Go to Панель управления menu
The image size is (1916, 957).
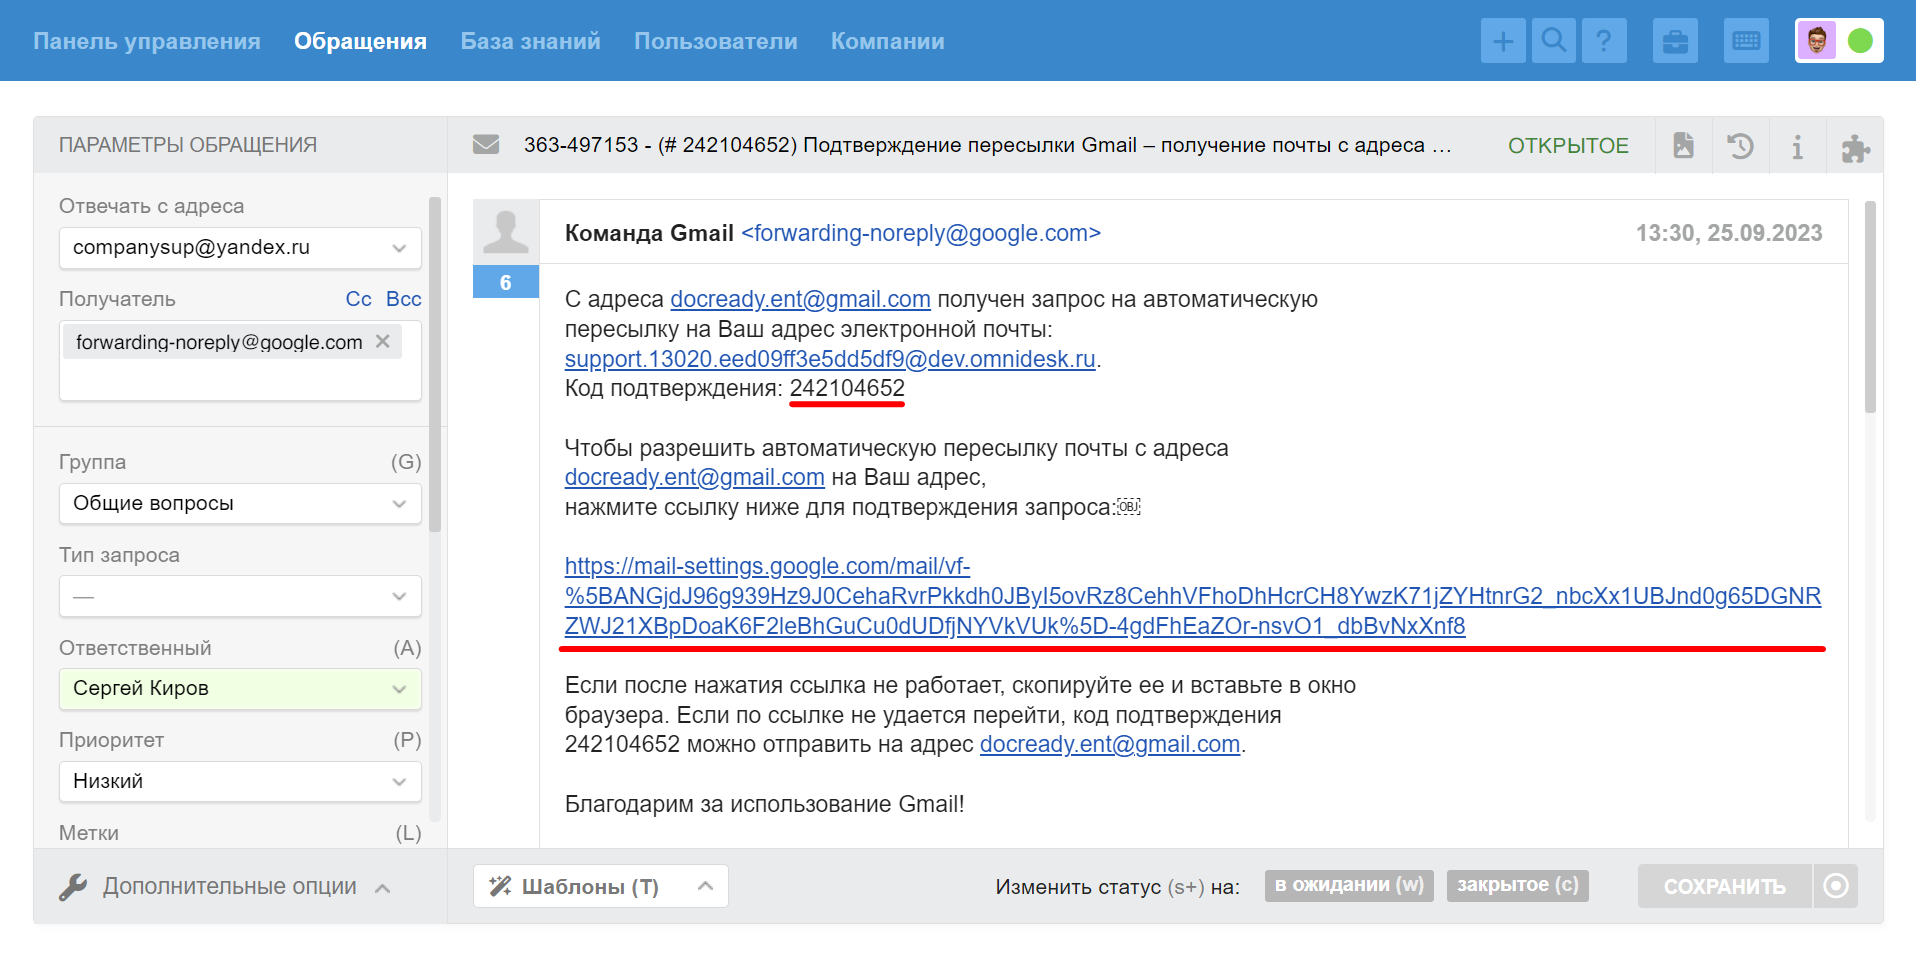[x=147, y=41]
